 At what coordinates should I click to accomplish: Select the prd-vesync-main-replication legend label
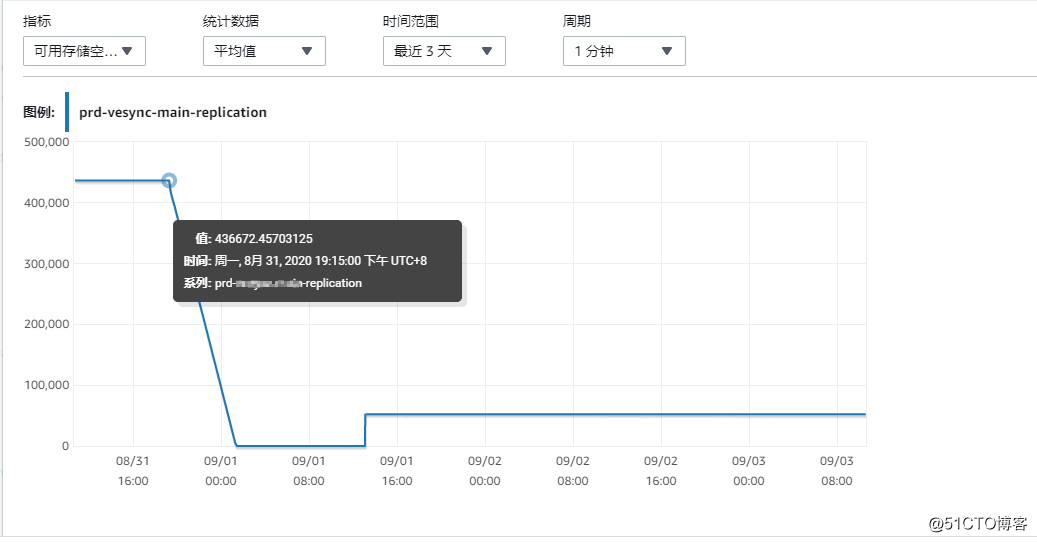173,112
